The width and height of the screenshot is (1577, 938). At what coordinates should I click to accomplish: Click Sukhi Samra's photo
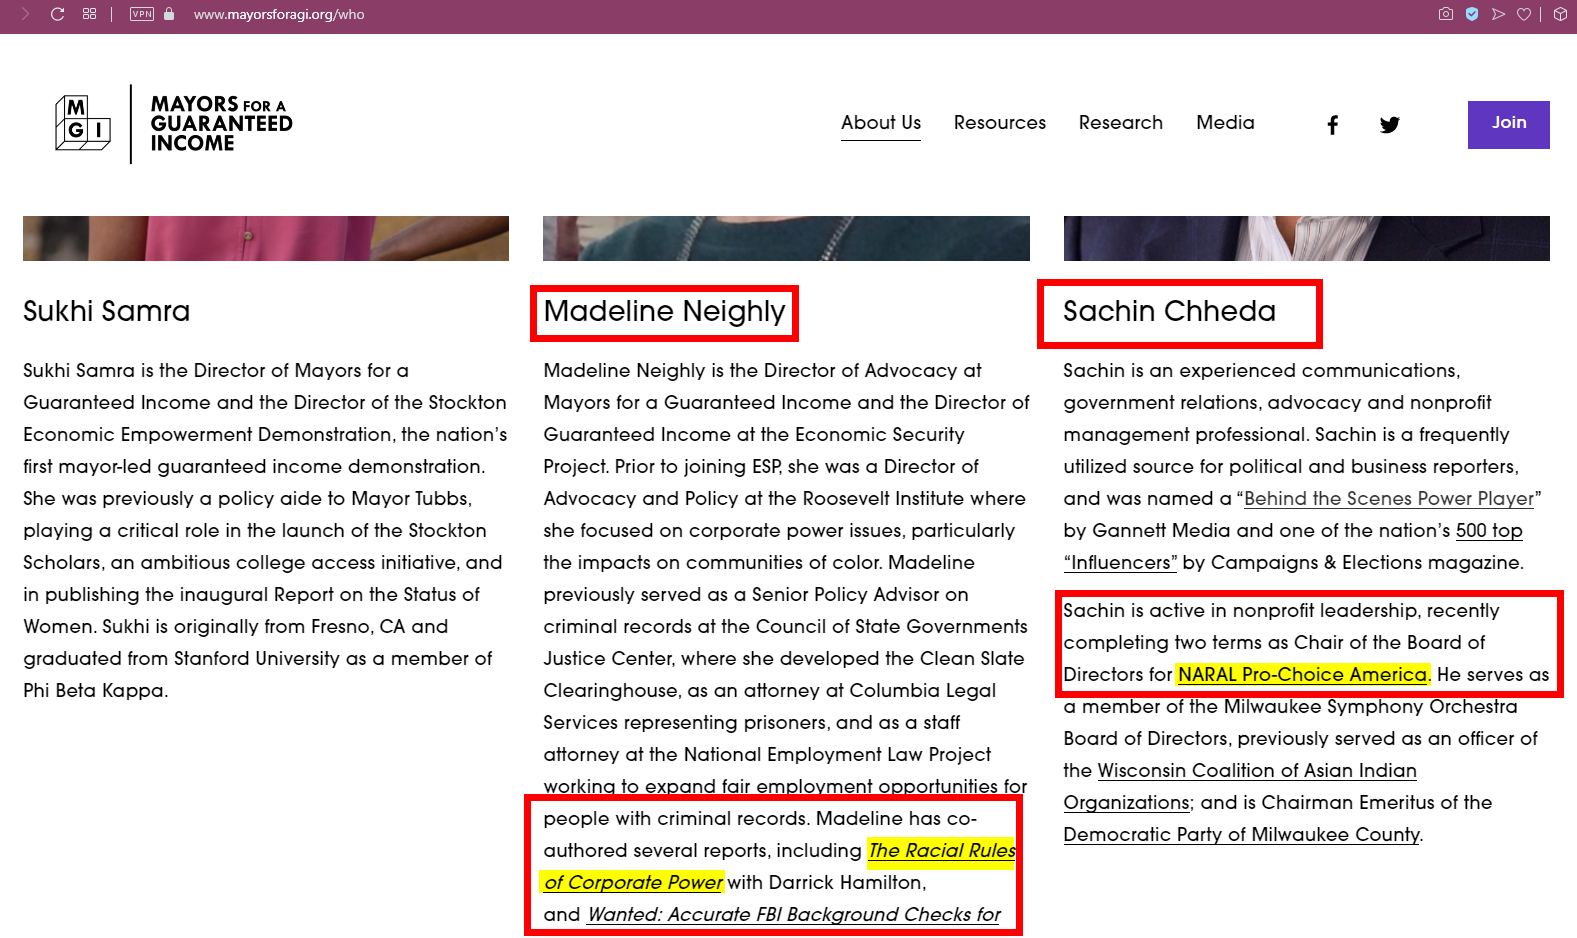coord(266,238)
